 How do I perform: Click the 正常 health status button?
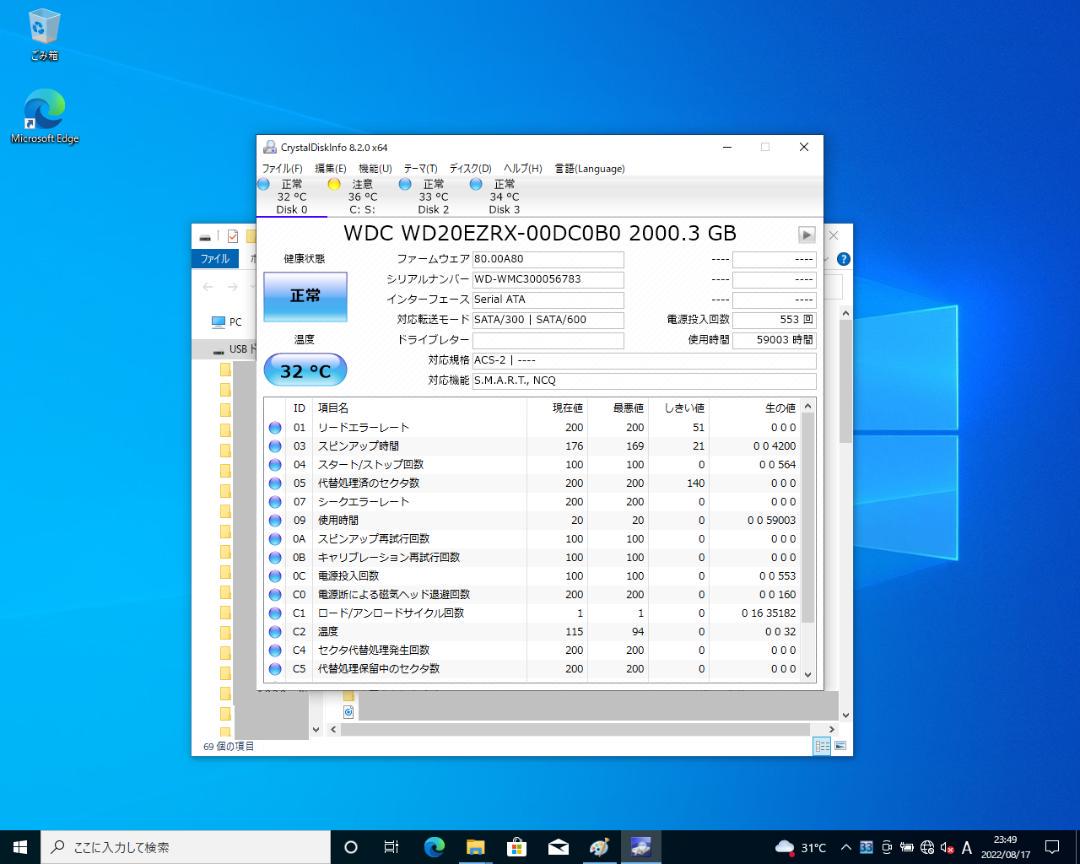pos(305,296)
